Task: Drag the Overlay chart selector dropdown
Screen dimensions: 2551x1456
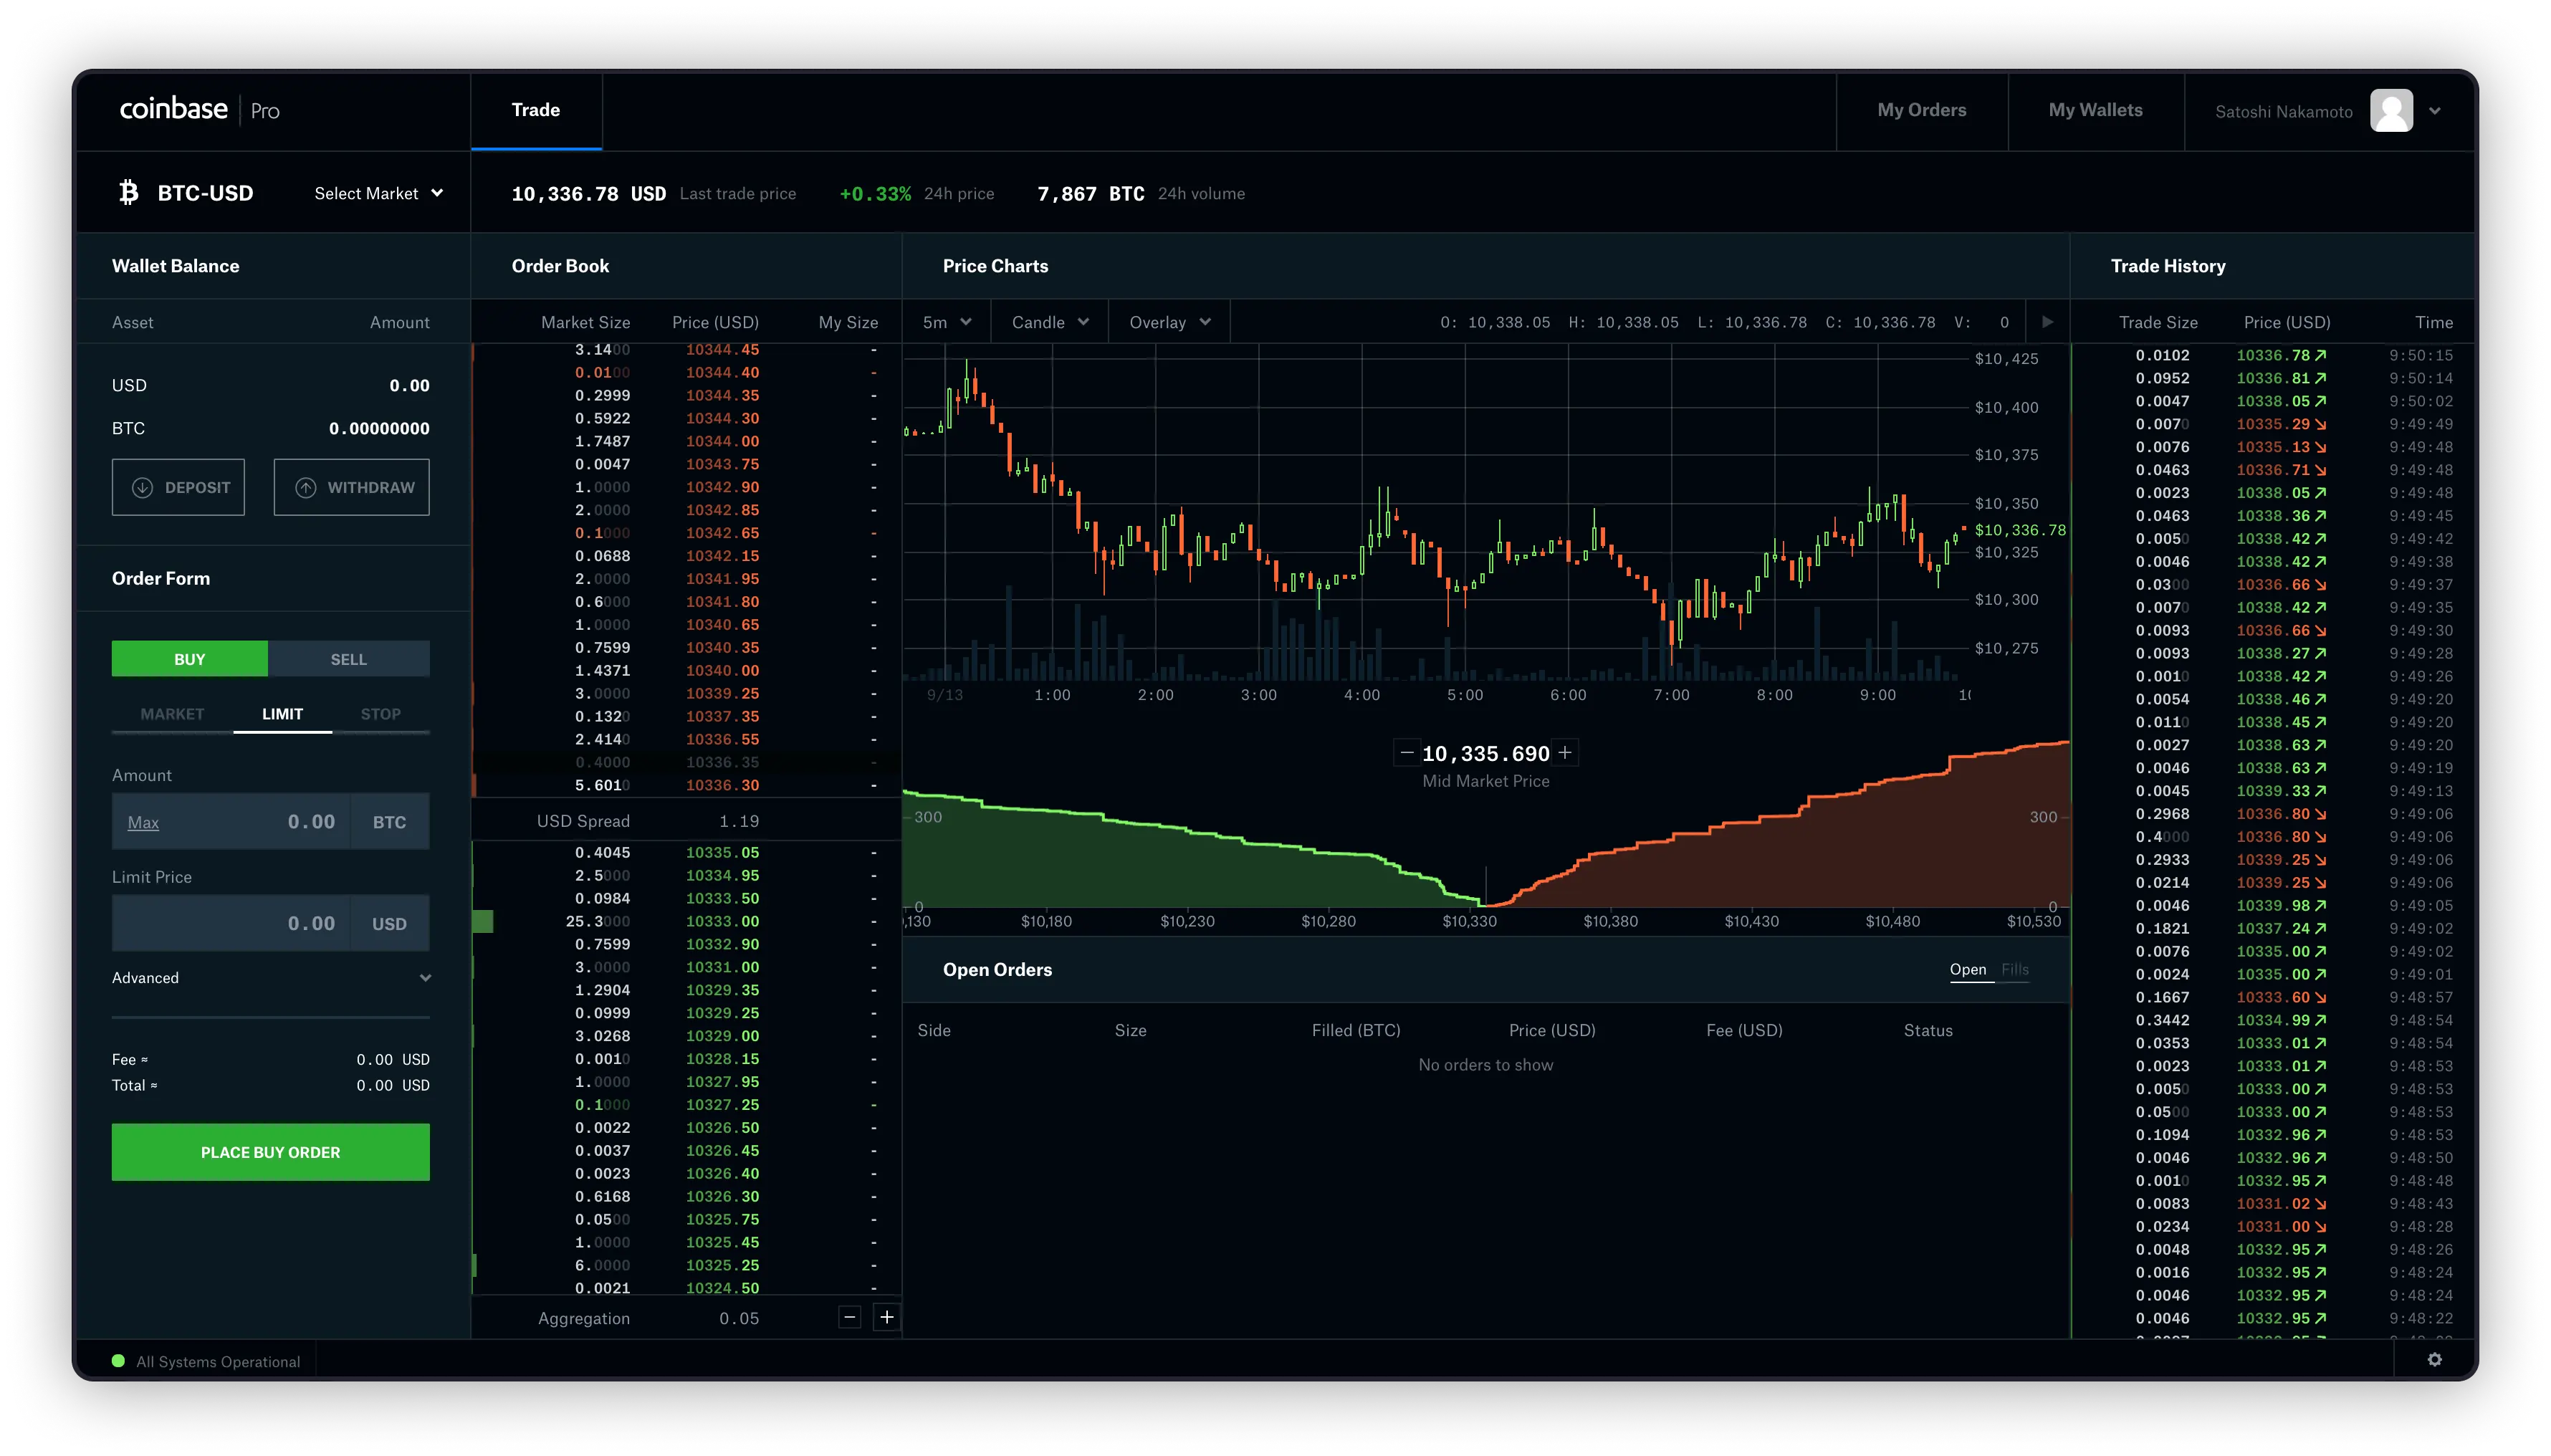Action: coord(1167,322)
